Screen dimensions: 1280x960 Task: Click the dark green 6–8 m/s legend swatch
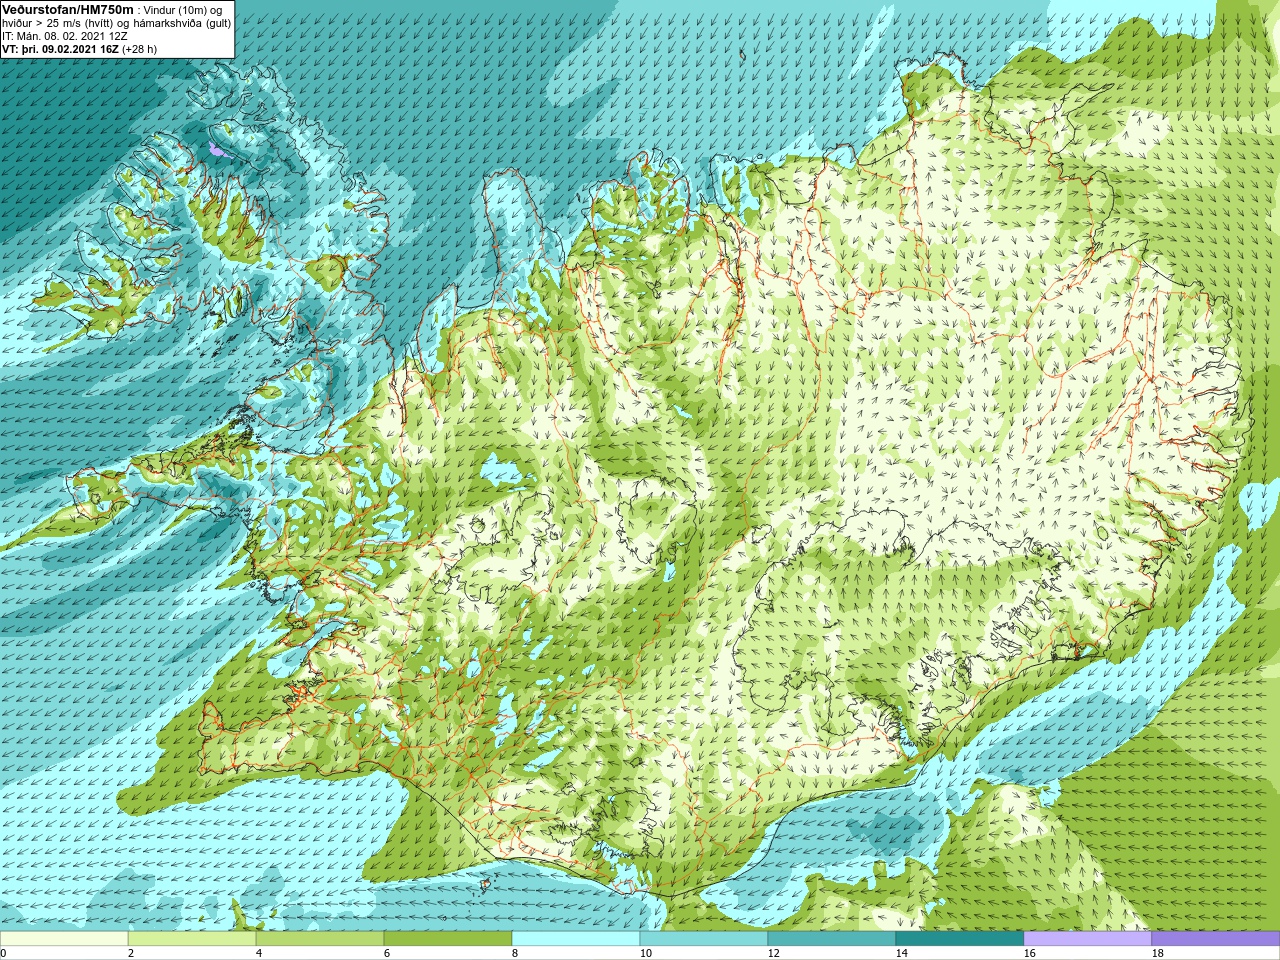448,939
